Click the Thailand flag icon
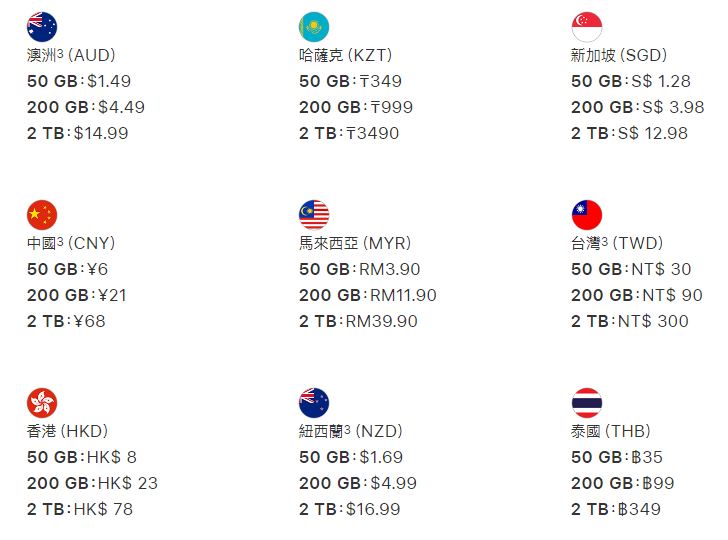The height and width of the screenshot is (540, 728). 586,402
